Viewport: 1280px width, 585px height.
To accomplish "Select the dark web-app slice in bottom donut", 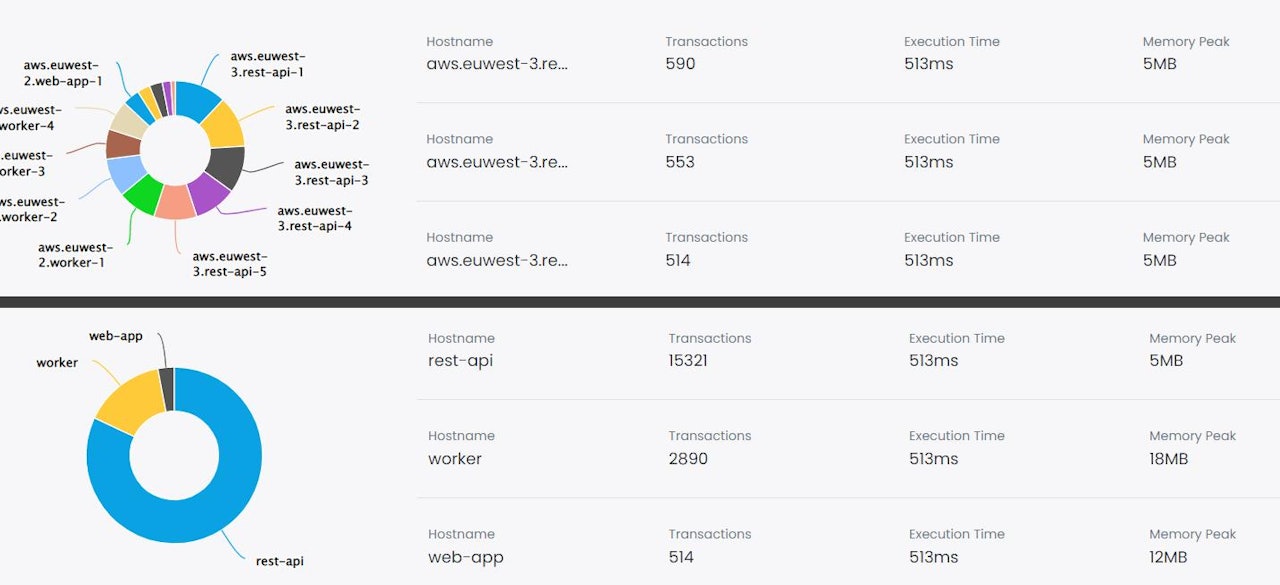I will (166, 389).
